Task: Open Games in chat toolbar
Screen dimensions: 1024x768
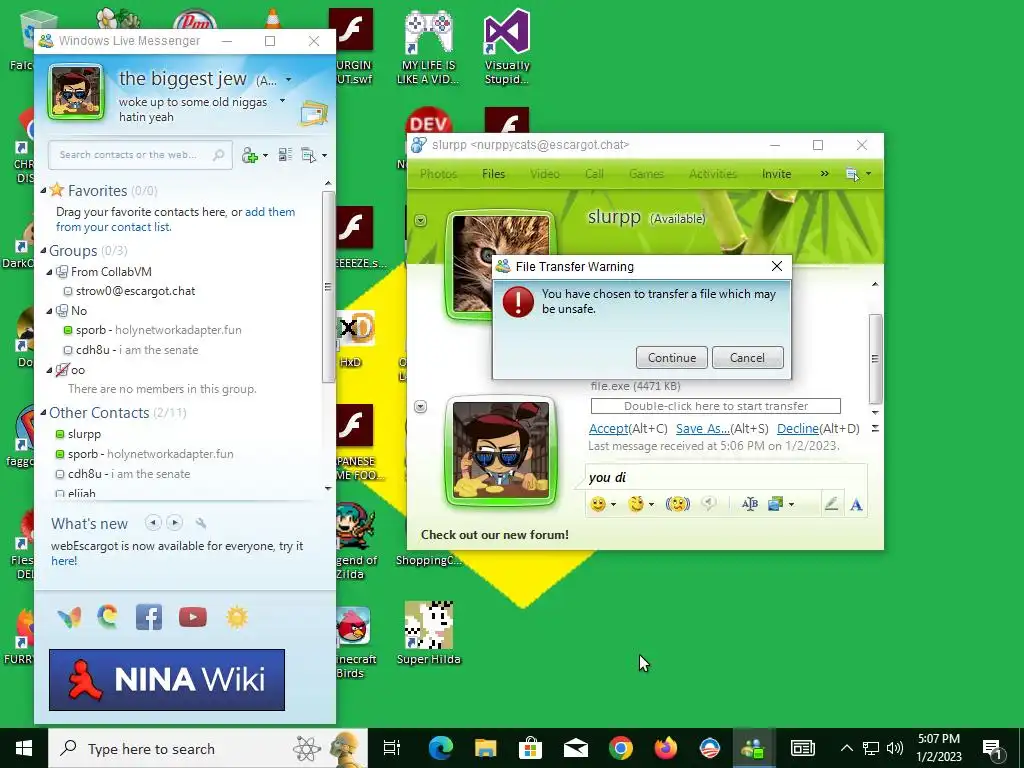Action: (646, 174)
